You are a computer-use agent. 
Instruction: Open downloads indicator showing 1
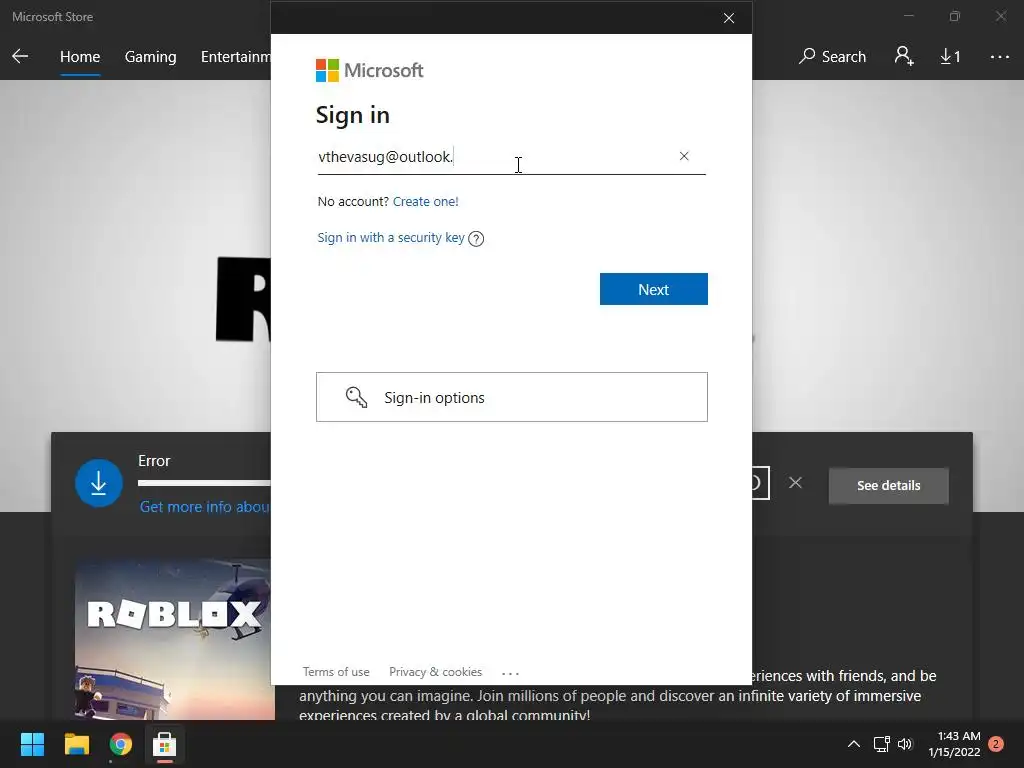(950, 57)
